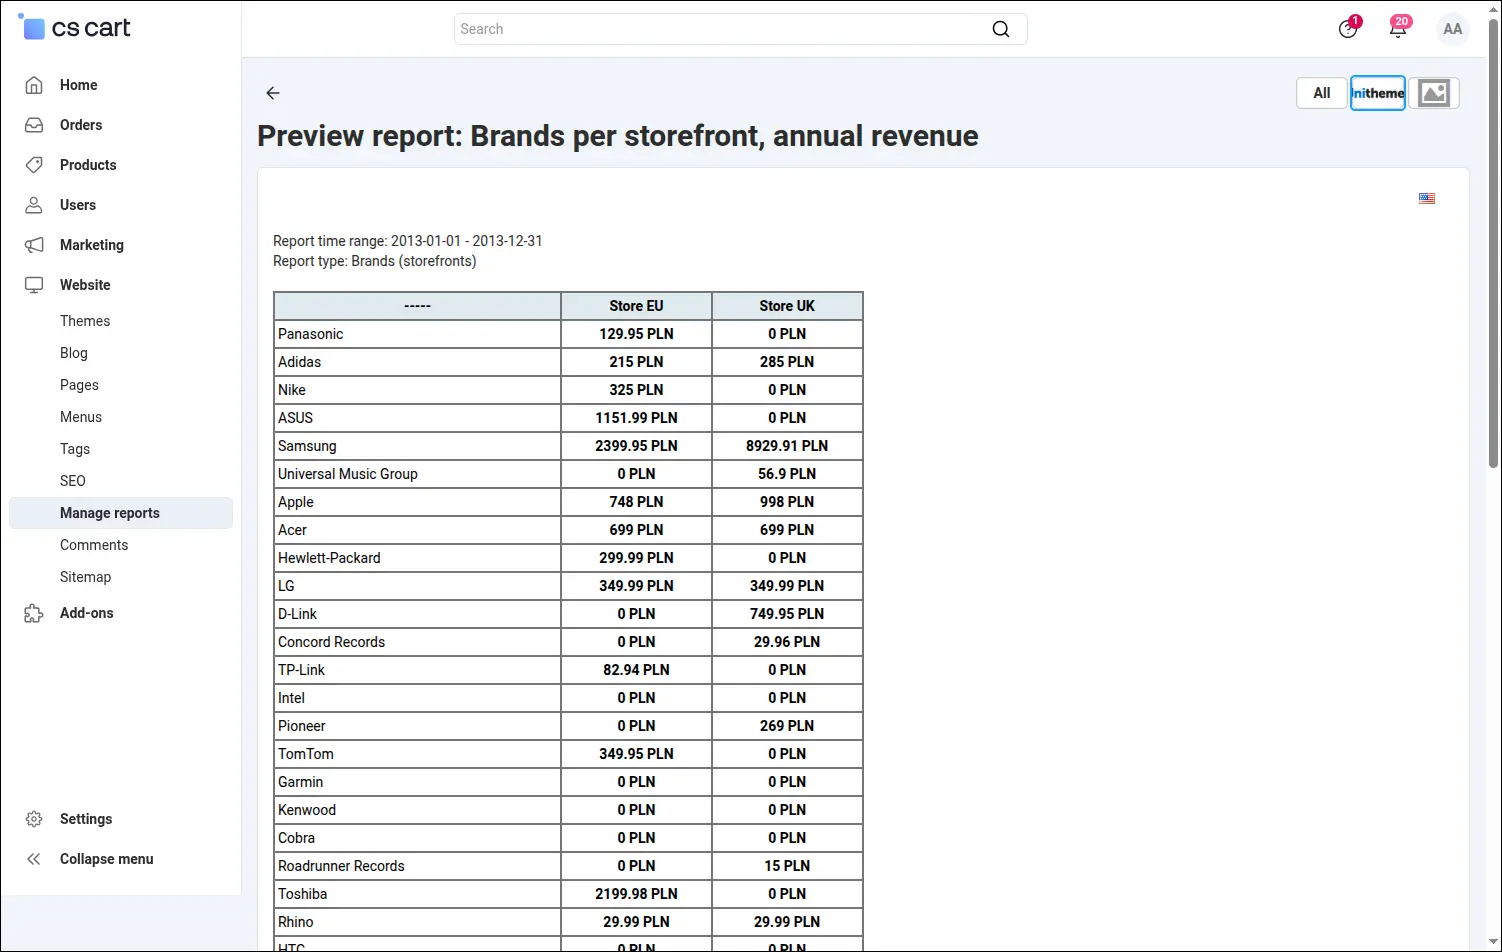Click the Settings gear icon
This screenshot has height=952, width=1502.
point(34,819)
